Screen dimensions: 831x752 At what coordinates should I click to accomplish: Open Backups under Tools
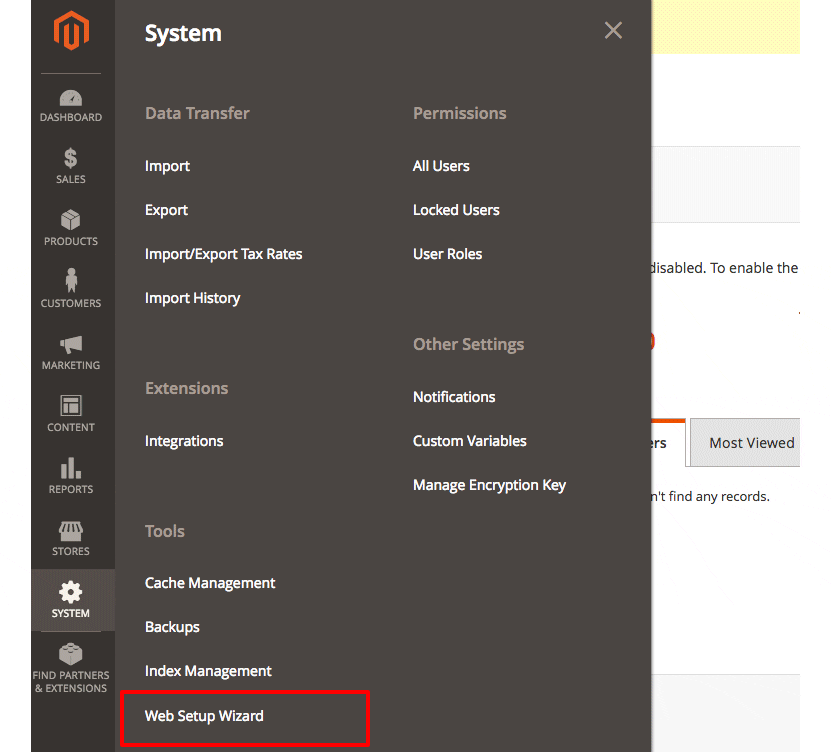pyautogui.click(x=172, y=627)
